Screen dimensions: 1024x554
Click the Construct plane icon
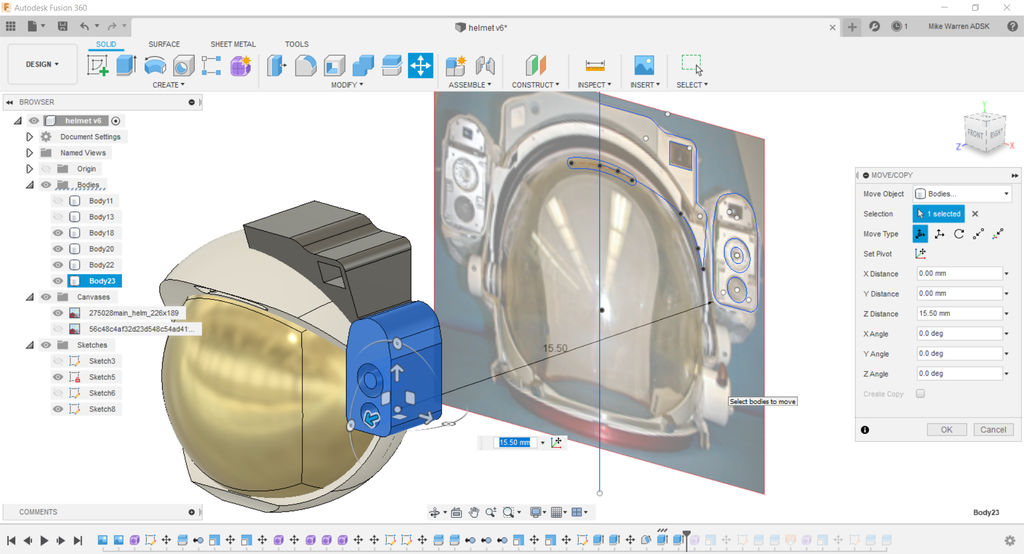pyautogui.click(x=535, y=65)
